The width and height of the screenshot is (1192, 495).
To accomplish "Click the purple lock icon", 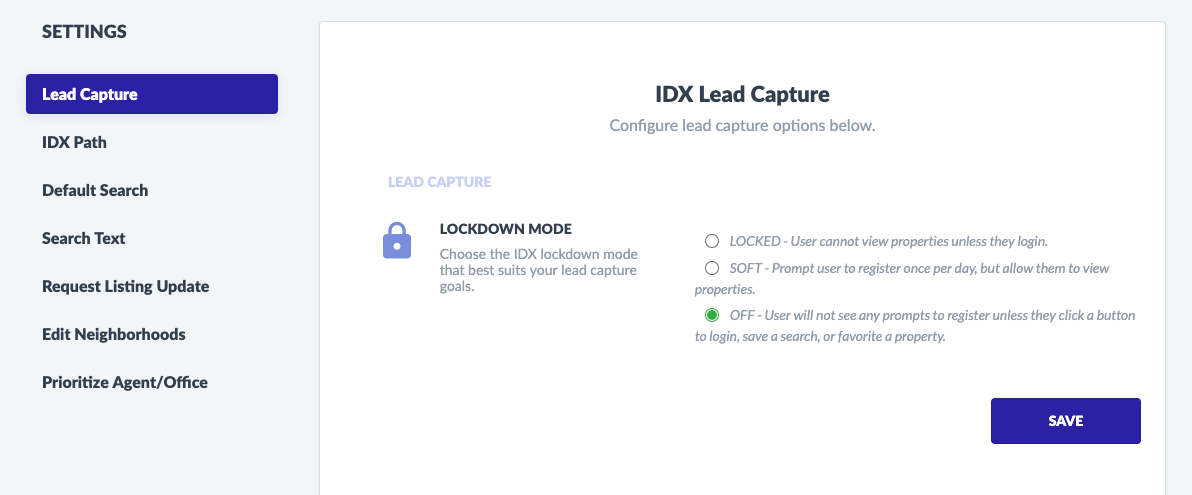I will (396, 241).
